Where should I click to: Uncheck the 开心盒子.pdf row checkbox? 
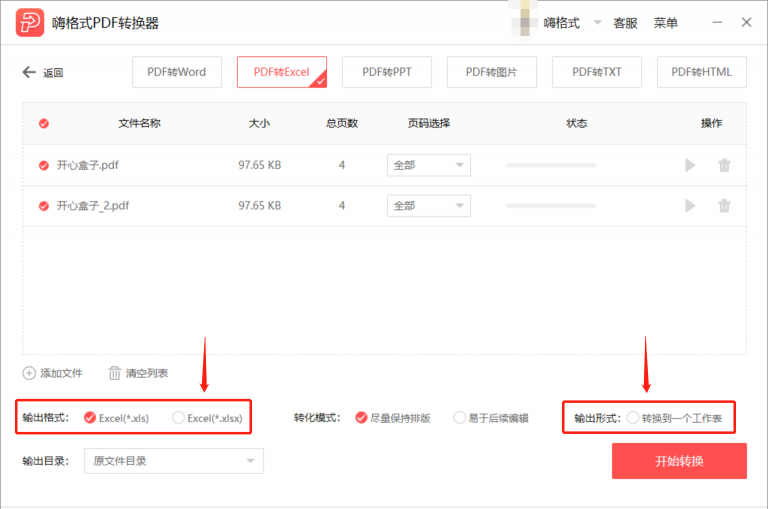pyautogui.click(x=44, y=166)
